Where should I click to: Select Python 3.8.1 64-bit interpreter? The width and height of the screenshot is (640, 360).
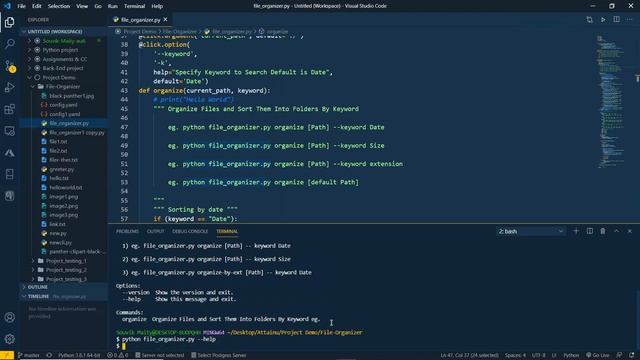(x=79, y=355)
